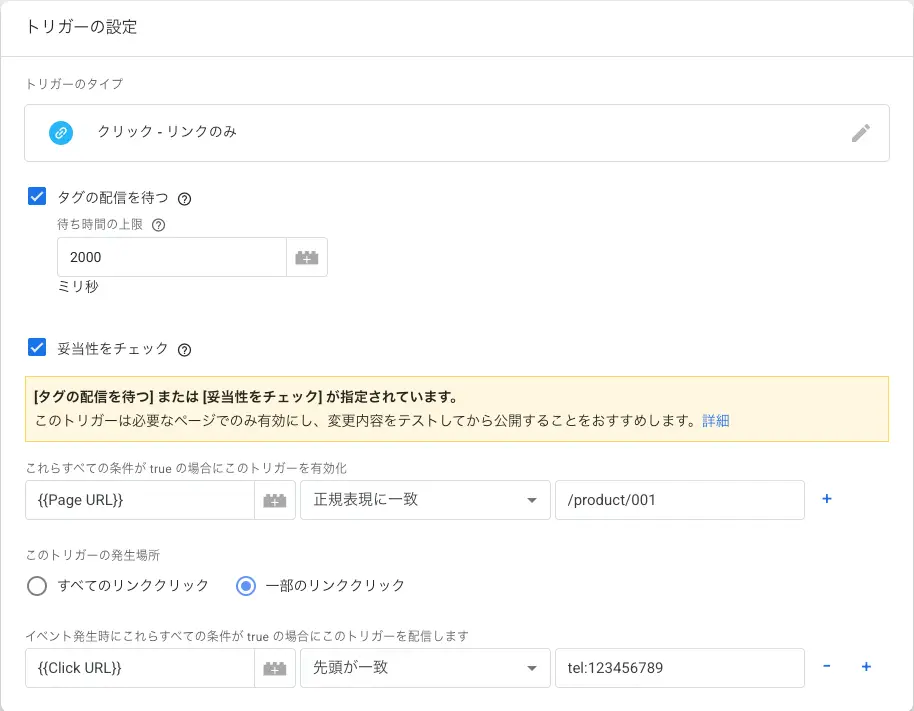Screen dimensions: 914x711
Task: Uncheck the 妥当性をチェック checkbox
Action: [37, 348]
